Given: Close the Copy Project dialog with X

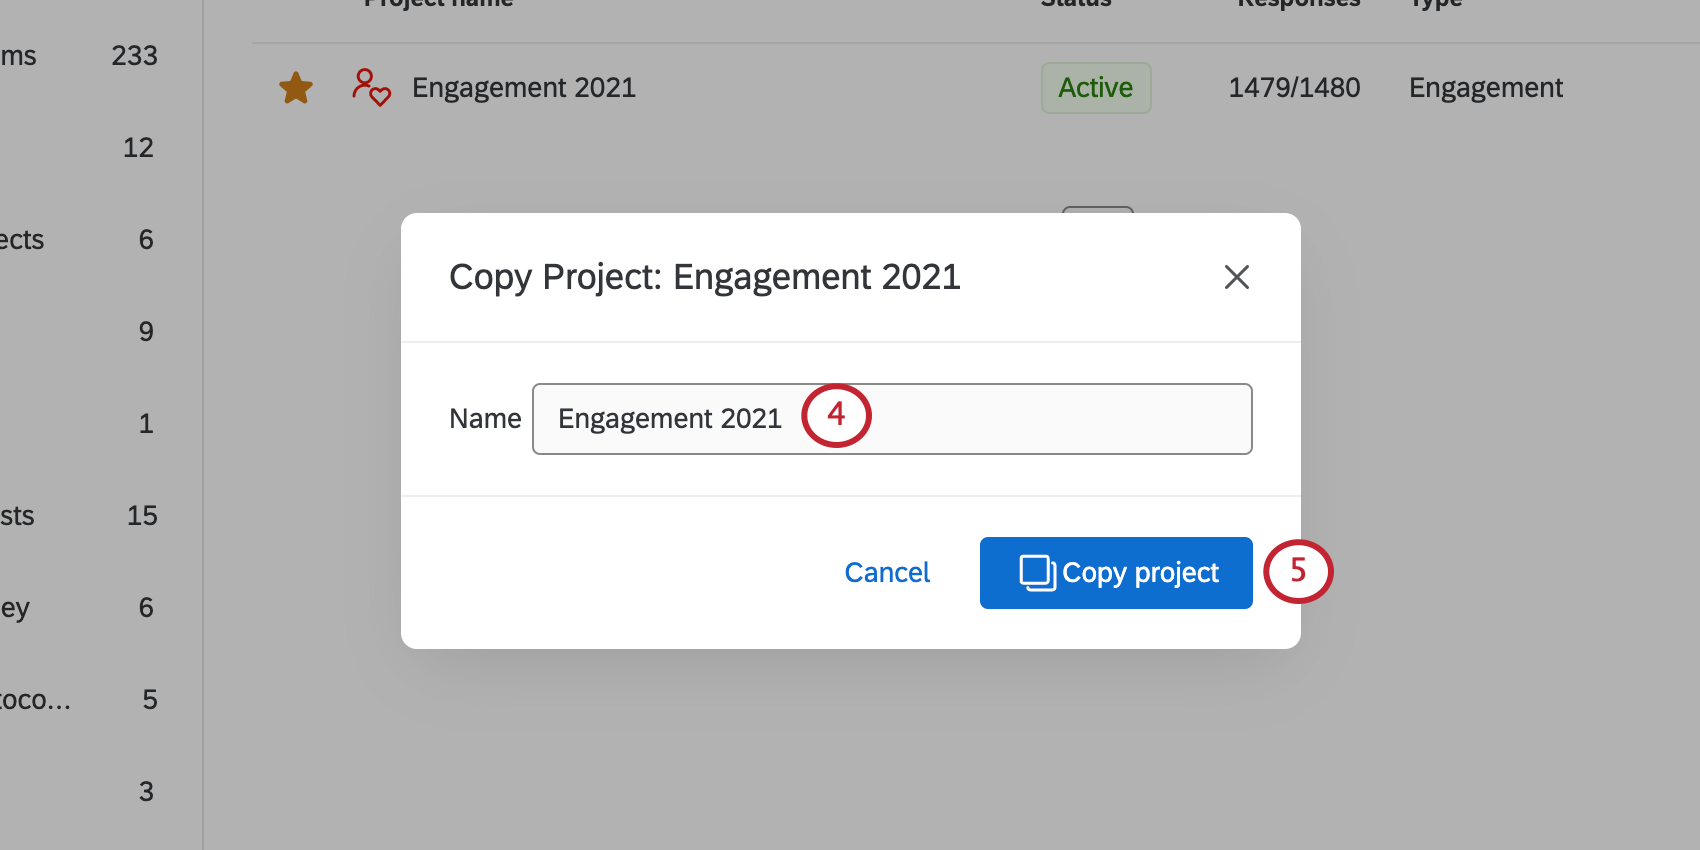Looking at the screenshot, I should (1236, 277).
